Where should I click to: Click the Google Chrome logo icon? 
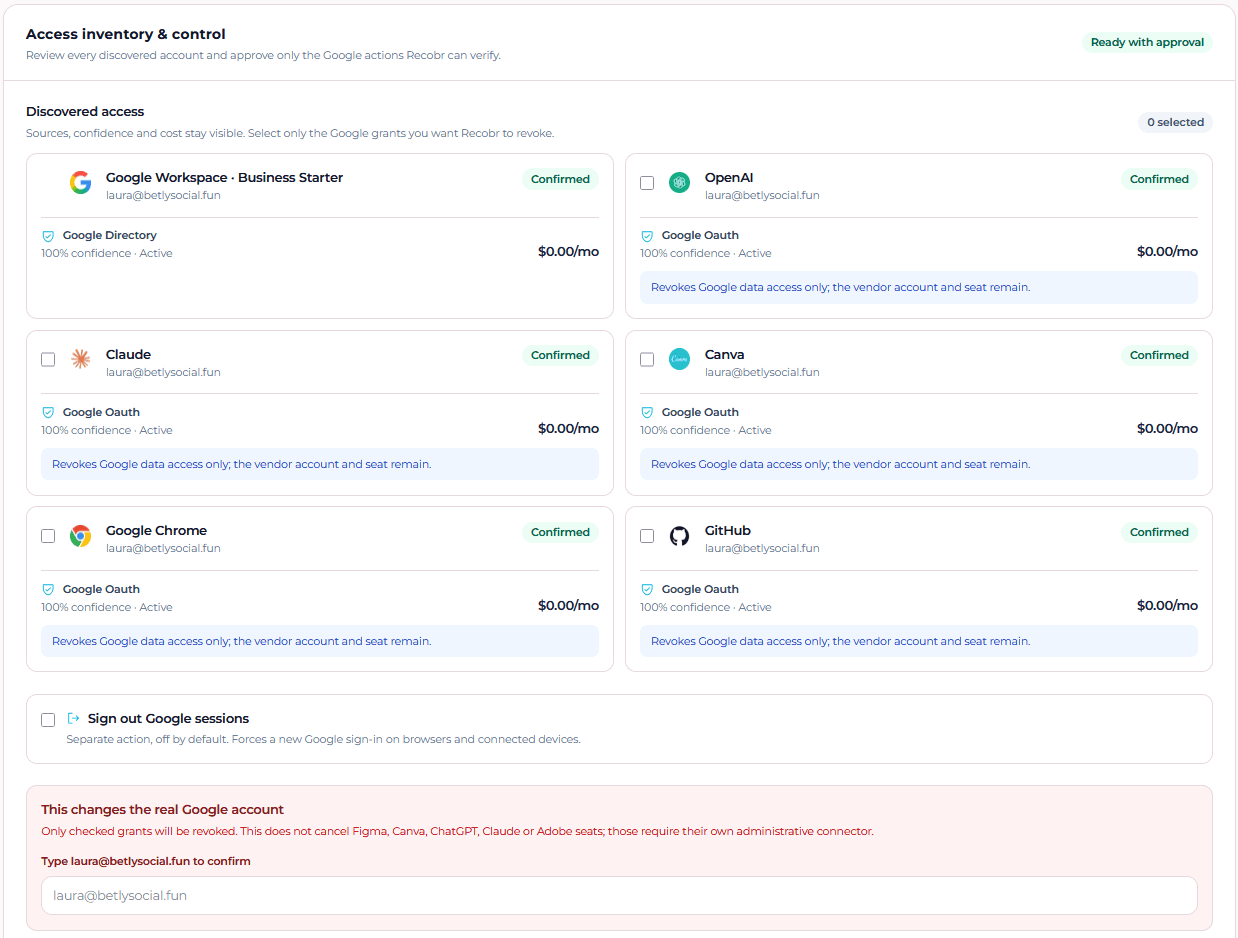click(81, 536)
